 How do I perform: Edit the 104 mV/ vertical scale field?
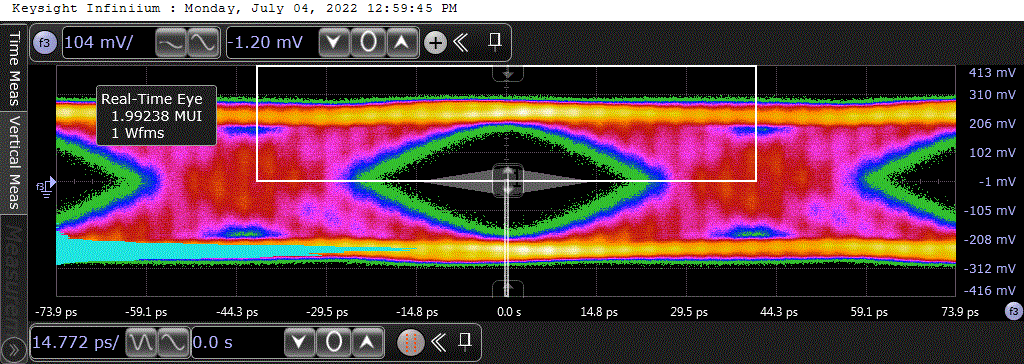pos(108,44)
